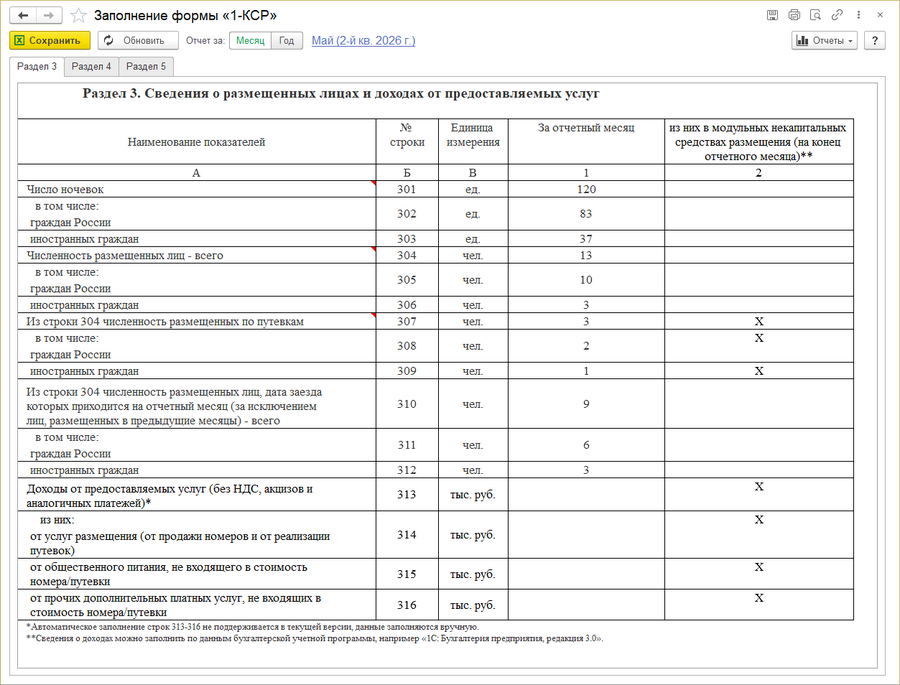The image size is (900, 685).
Task: Select the Раздел 3 tab
Action: pyautogui.click(x=37, y=66)
